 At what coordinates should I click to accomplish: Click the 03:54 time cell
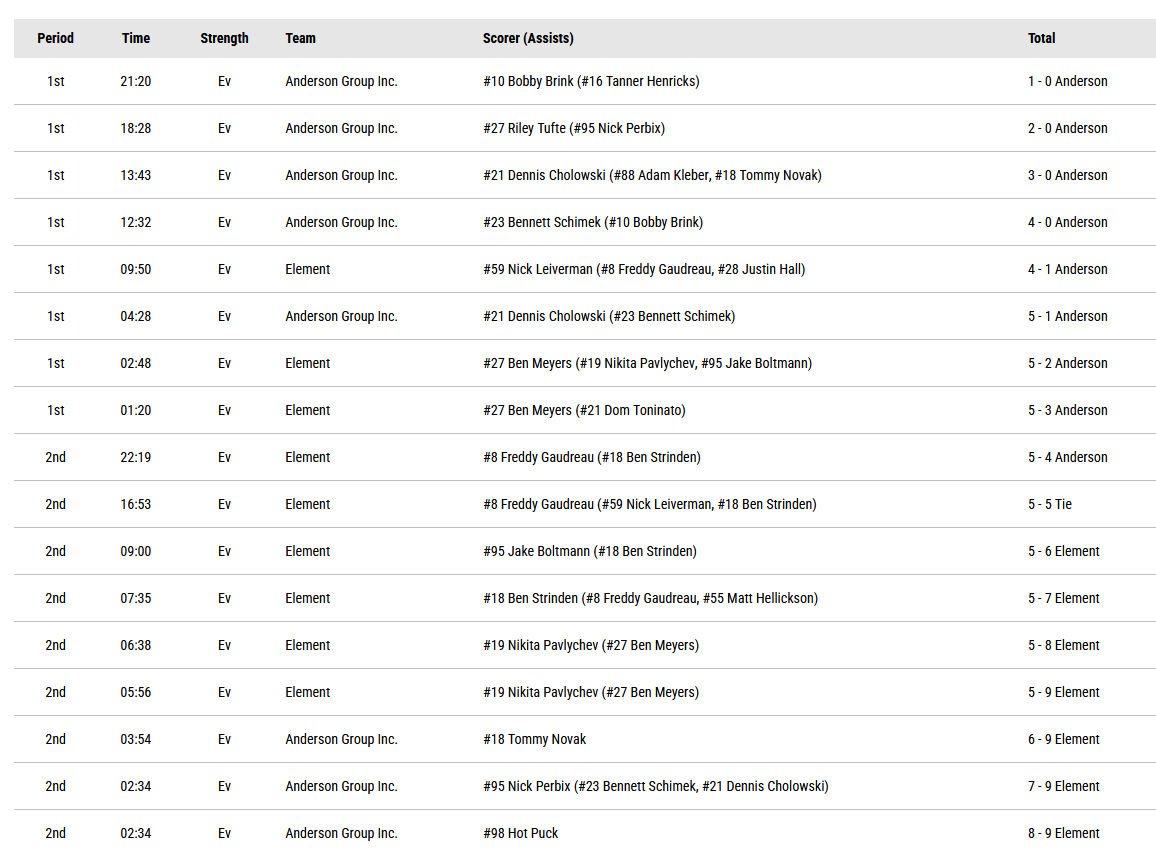pos(136,740)
